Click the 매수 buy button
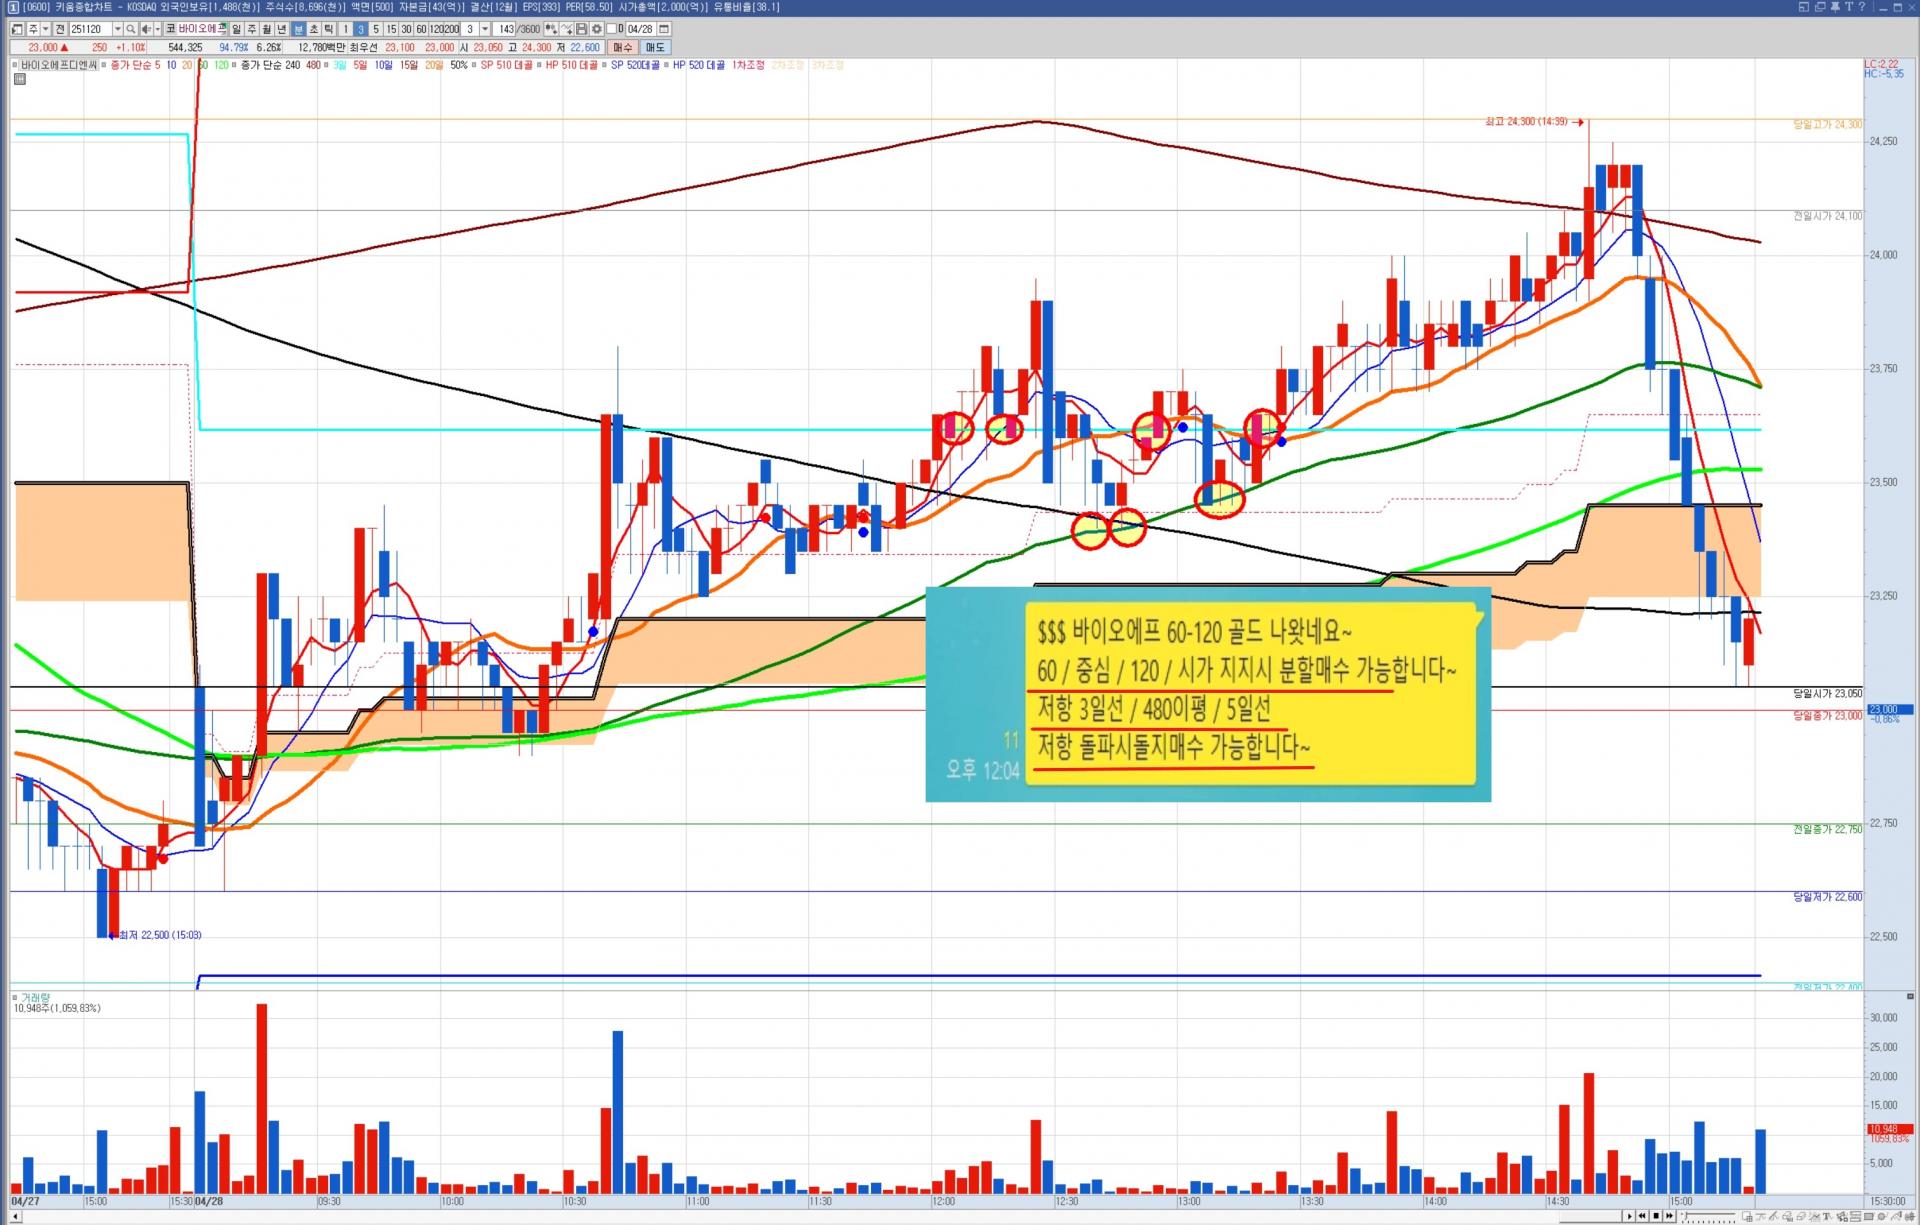This screenshot has width=1920, height=1225. click(x=623, y=47)
